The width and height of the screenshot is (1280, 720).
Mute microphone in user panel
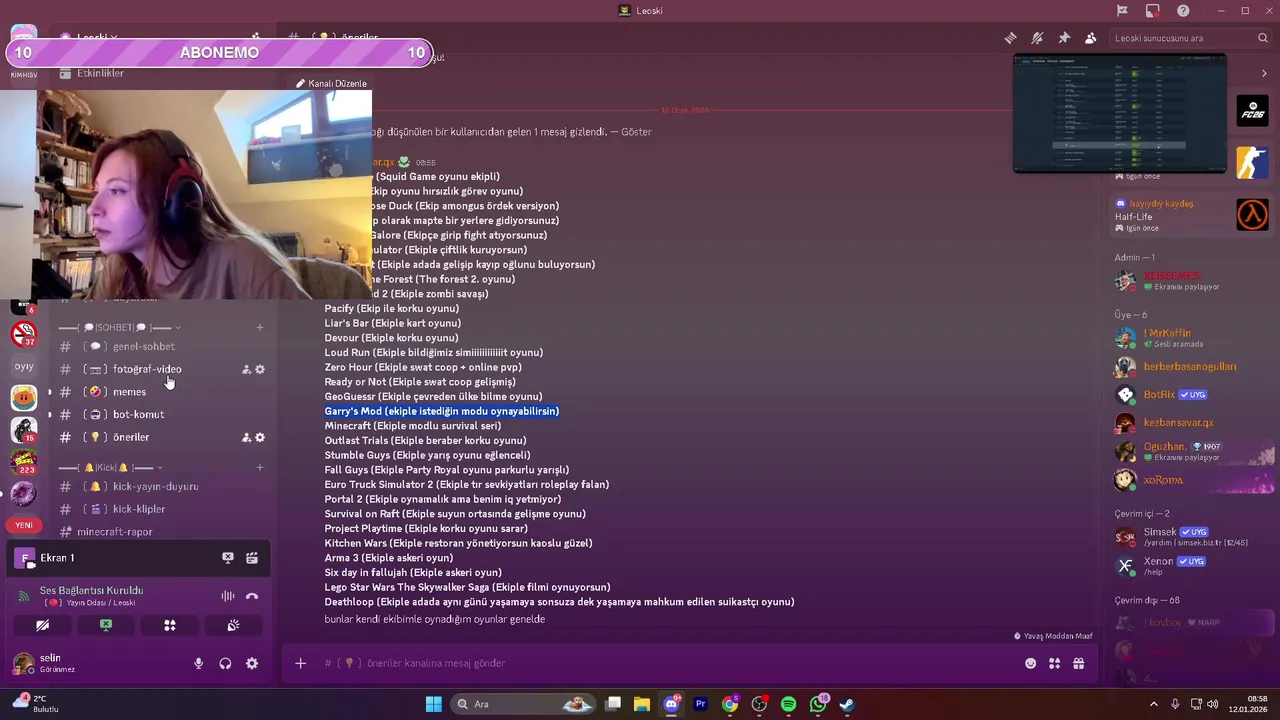[x=198, y=663]
